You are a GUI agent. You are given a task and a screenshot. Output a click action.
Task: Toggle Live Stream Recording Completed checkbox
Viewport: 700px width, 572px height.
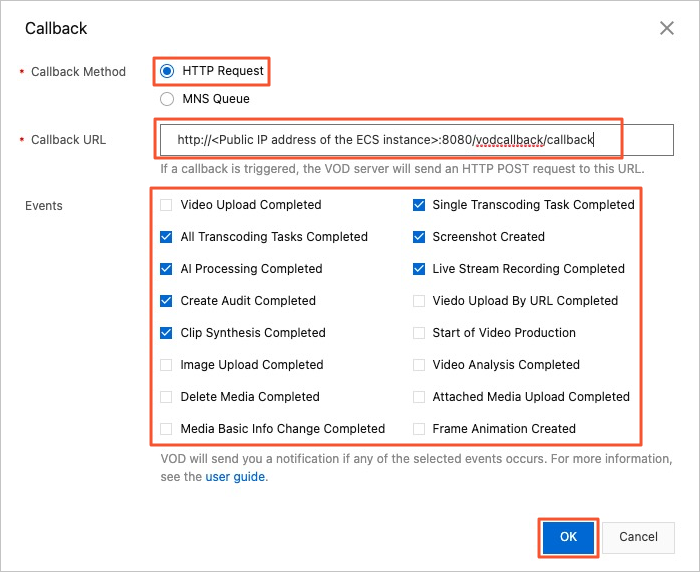pyautogui.click(x=419, y=269)
